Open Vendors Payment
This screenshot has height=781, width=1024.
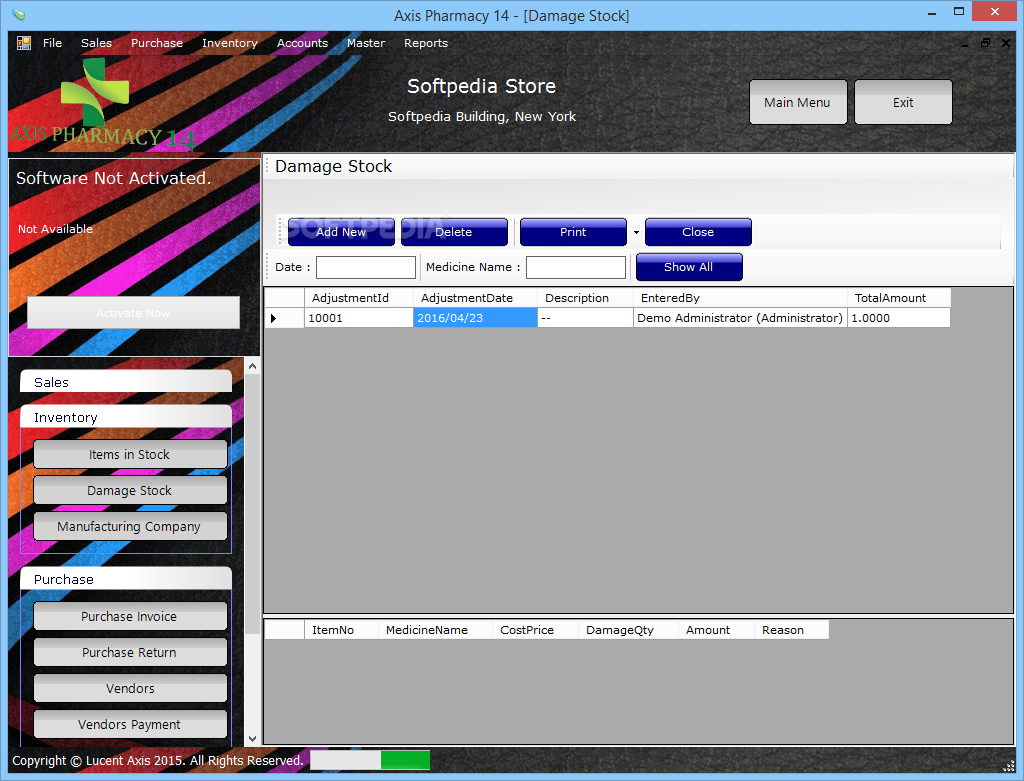click(x=130, y=724)
